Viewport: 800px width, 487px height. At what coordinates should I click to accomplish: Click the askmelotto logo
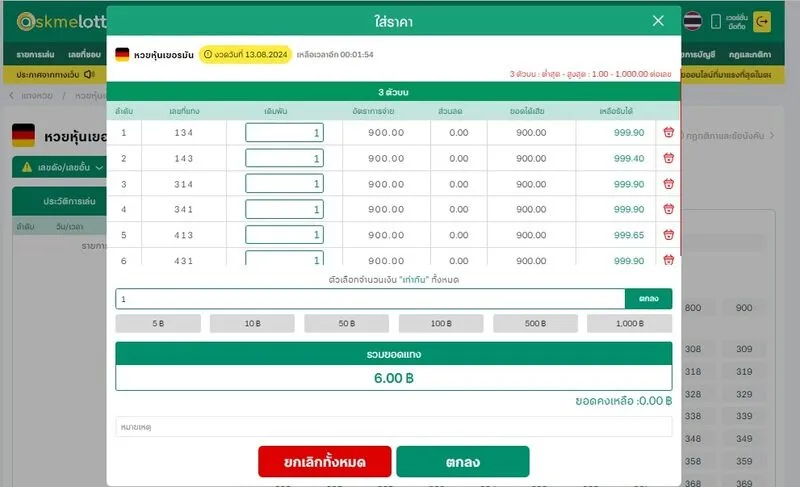pos(61,21)
